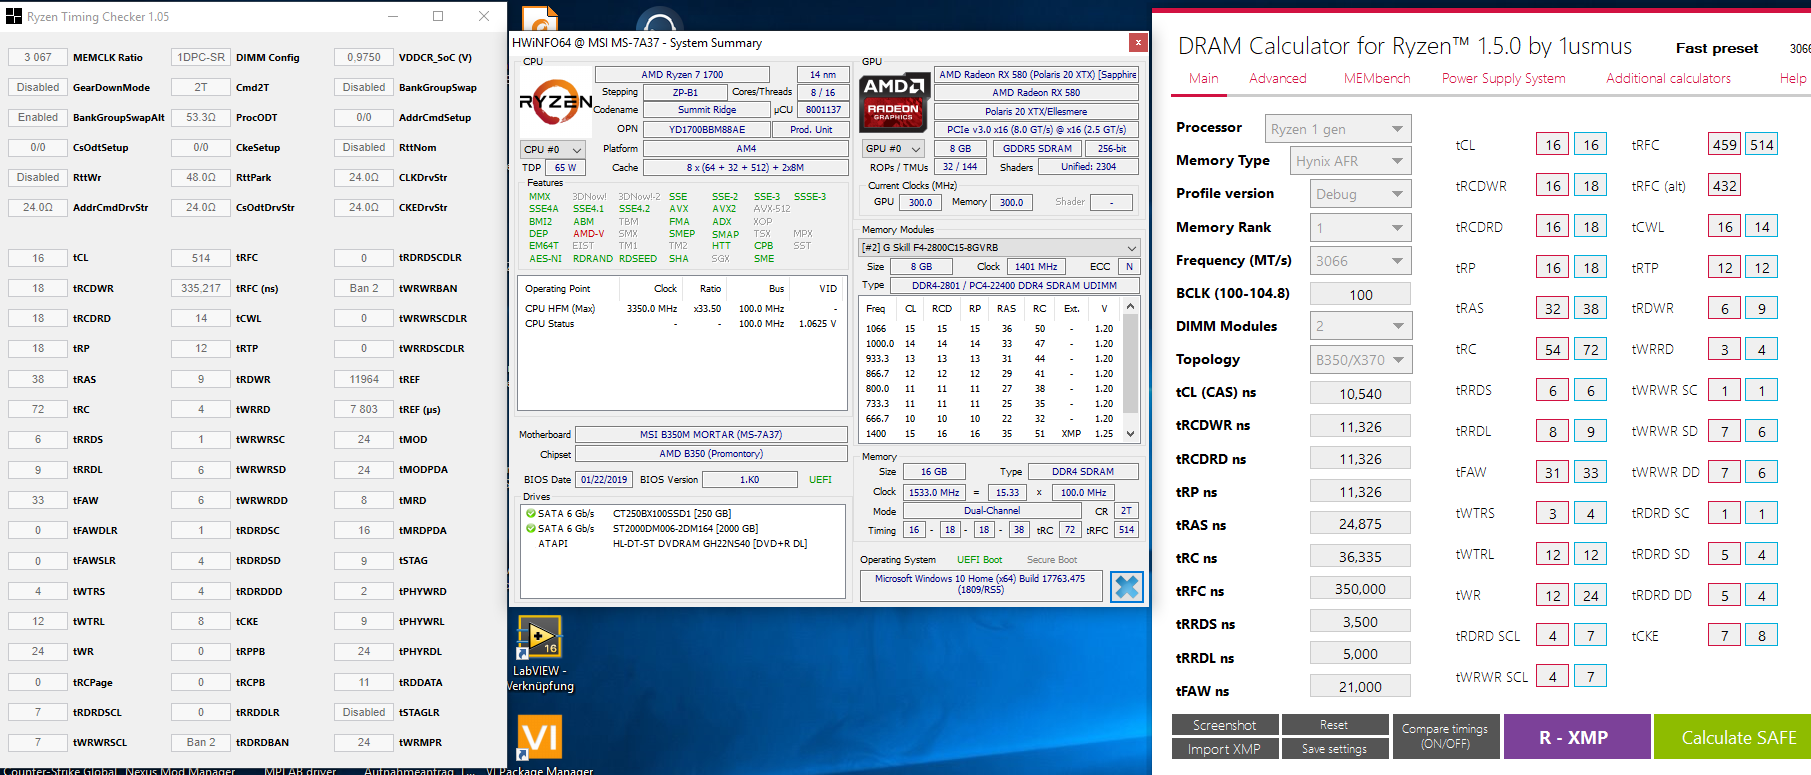This screenshot has height=775, width=1811.
Task: Click green check icon beside CT250BX100SSD1 drive
Action: [530, 514]
